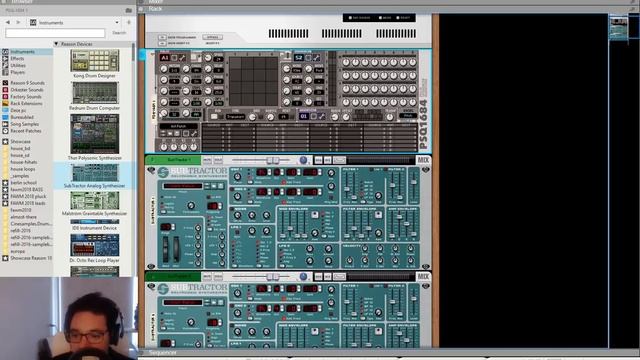Toggle Noise generator on first Subtractor
This screenshot has height=360, width=640.
(x=232, y=209)
